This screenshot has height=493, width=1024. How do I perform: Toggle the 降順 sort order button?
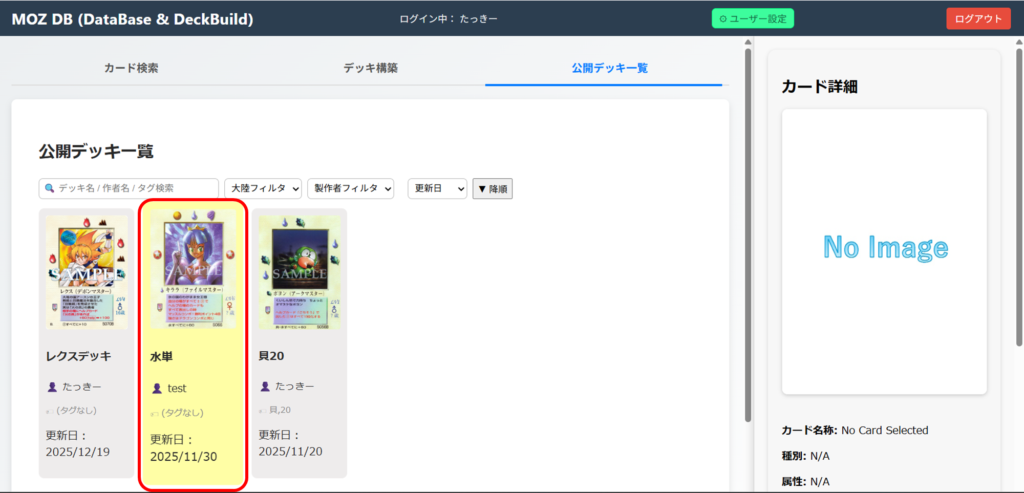tap(492, 189)
